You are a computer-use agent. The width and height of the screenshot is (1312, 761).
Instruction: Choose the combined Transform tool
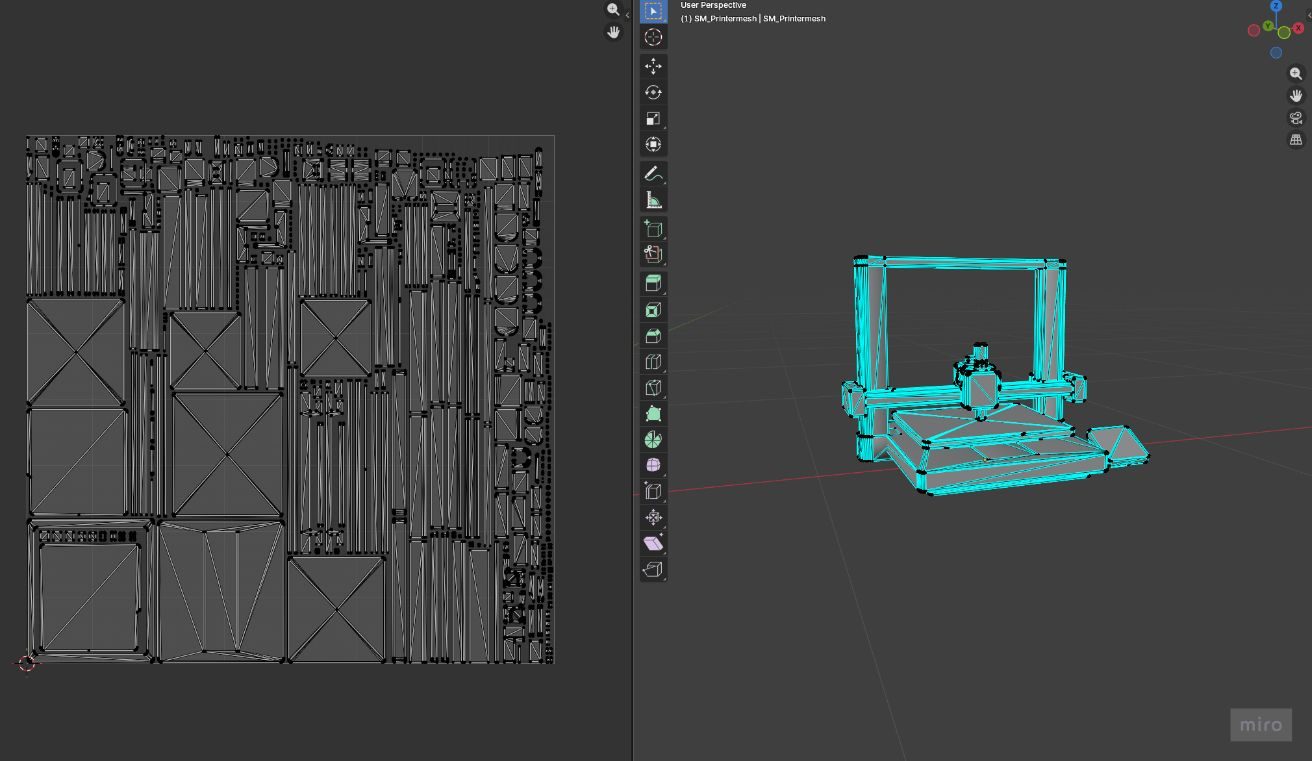(653, 144)
